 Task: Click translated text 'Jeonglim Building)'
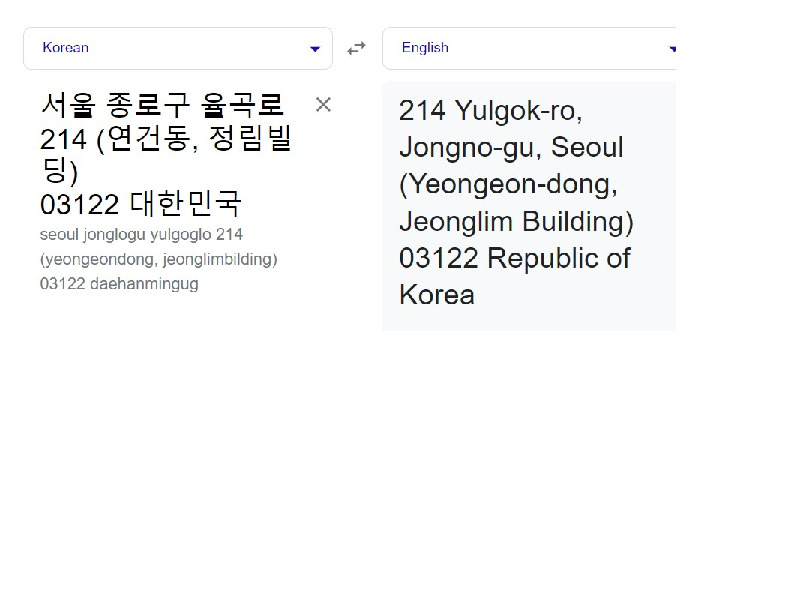(516, 221)
